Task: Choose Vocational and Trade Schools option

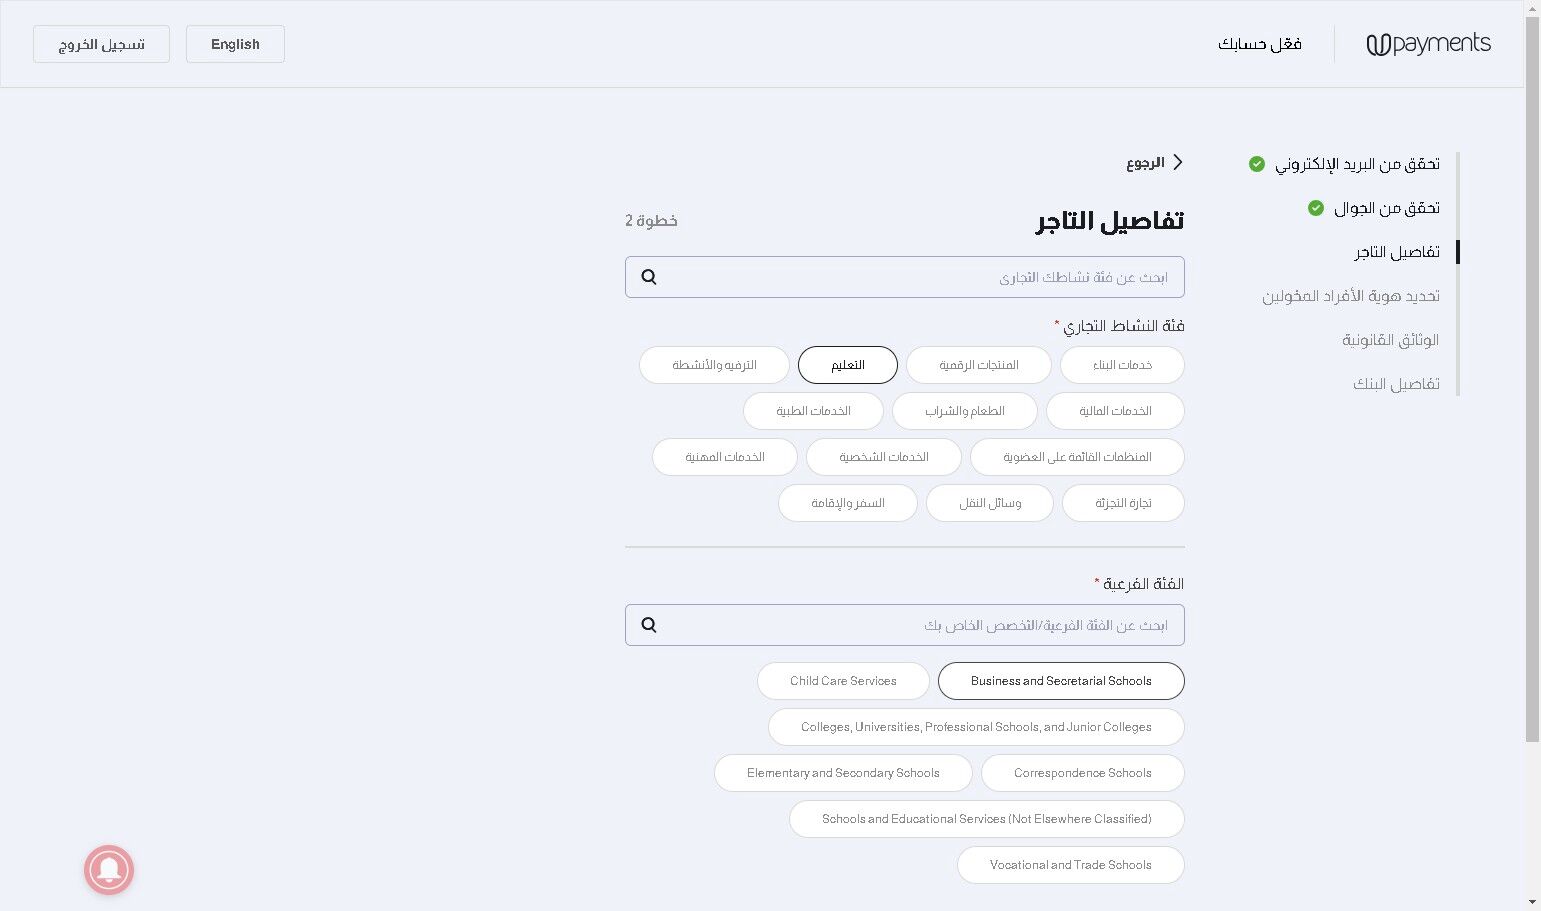Action: (x=1070, y=865)
